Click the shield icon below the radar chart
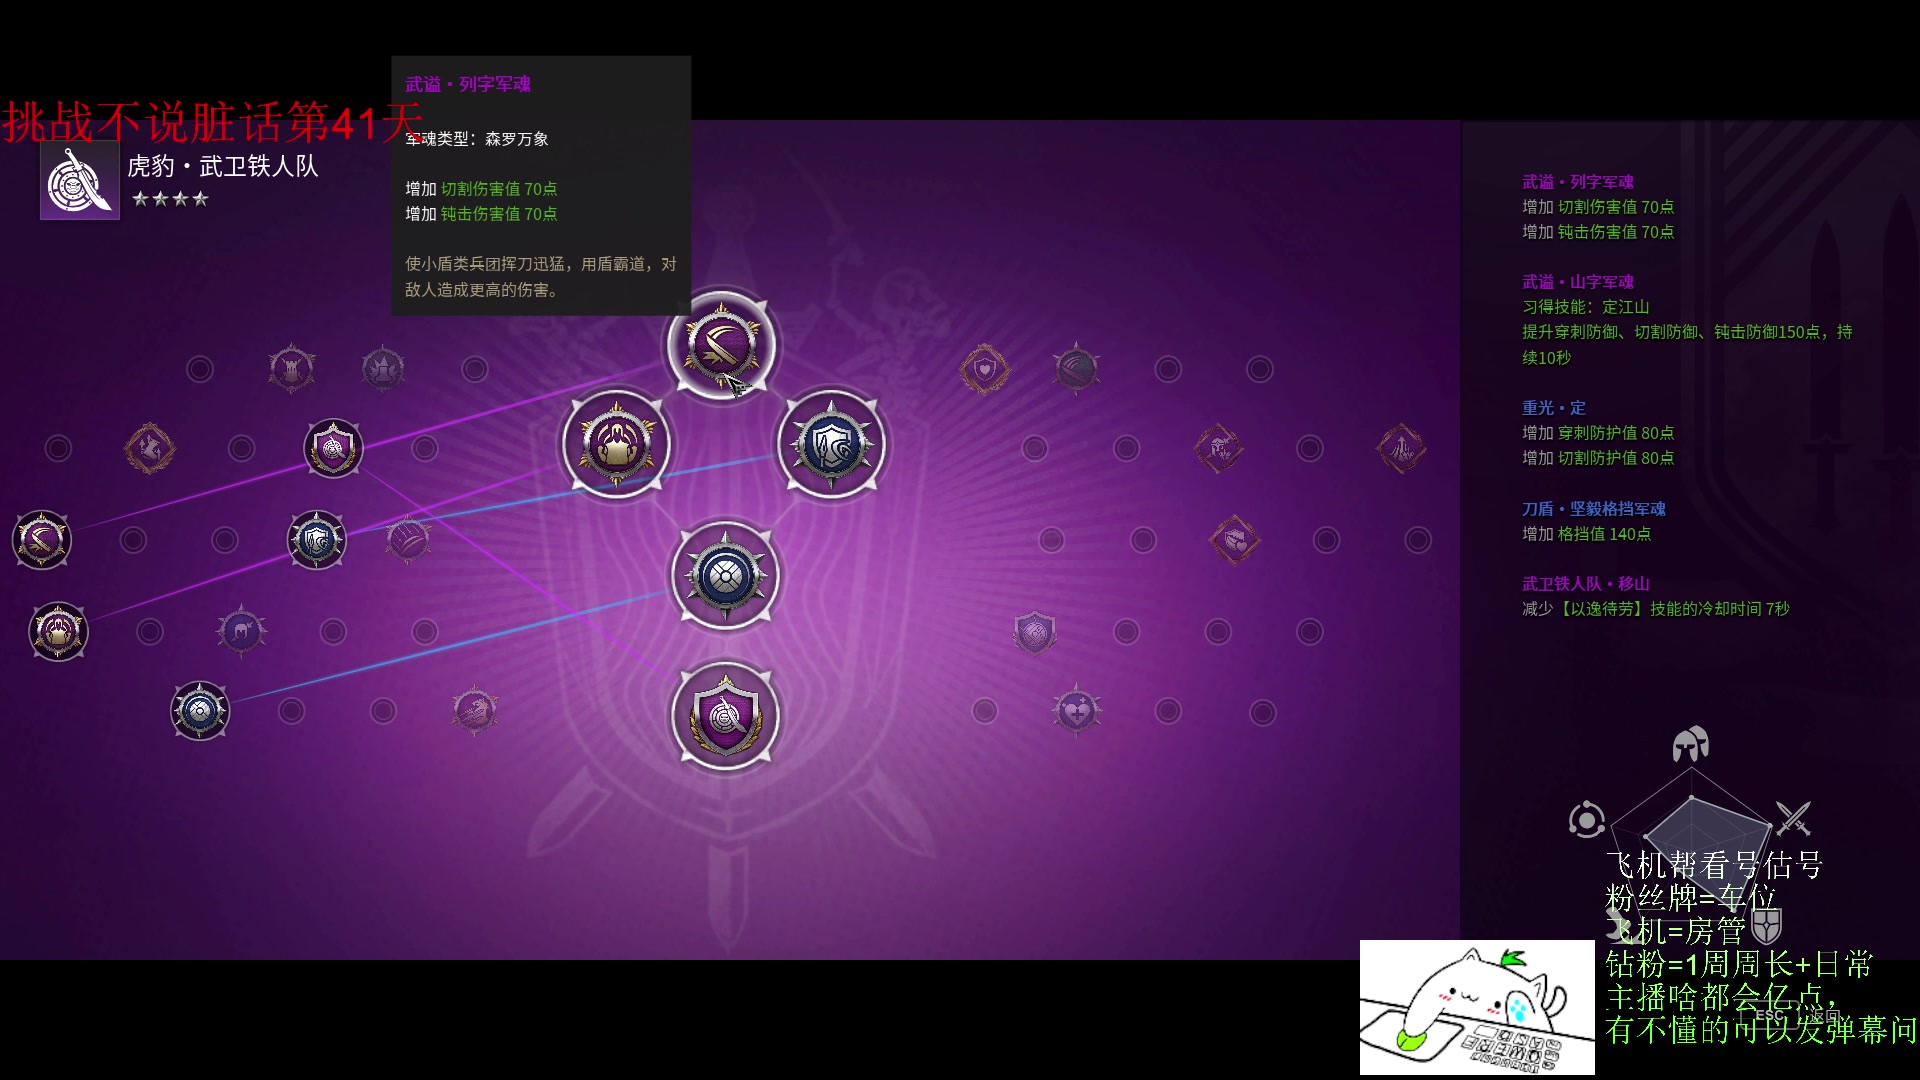 1767,926
